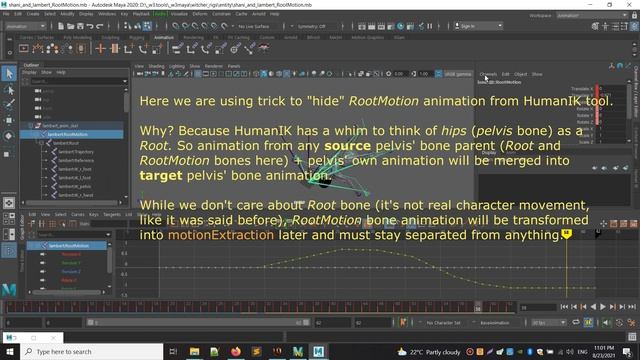Toggle the loop playback button

(576, 322)
